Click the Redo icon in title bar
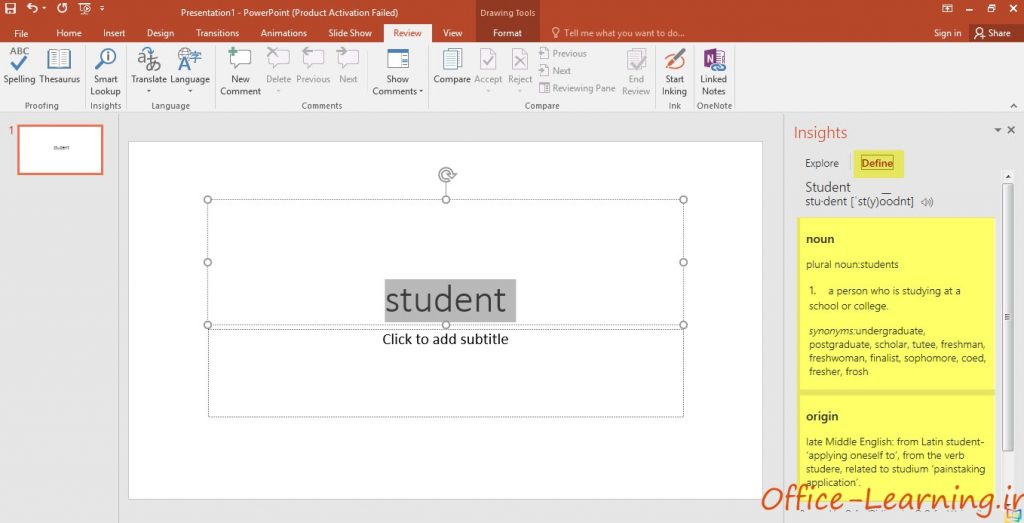The width and height of the screenshot is (1024, 523). pos(62,9)
